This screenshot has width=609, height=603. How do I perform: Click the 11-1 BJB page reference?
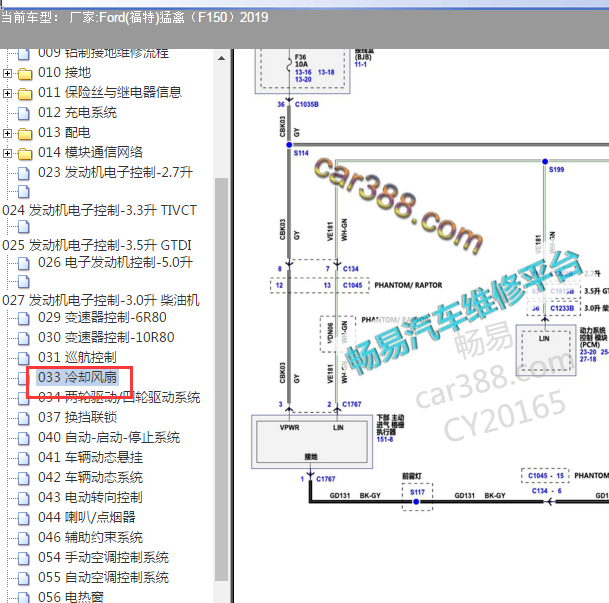click(360, 64)
